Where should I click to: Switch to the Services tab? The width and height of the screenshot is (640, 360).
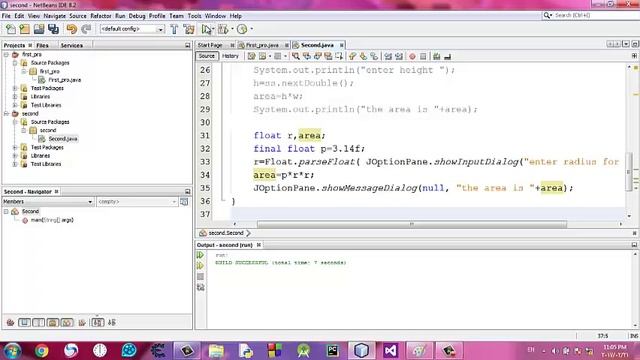[x=71, y=45]
